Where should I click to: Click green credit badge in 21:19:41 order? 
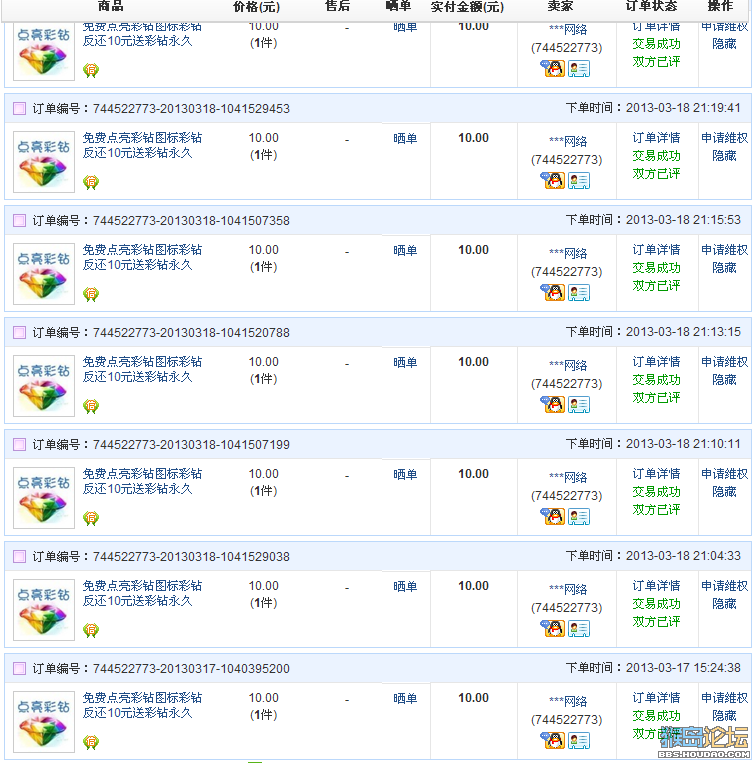(x=91, y=182)
